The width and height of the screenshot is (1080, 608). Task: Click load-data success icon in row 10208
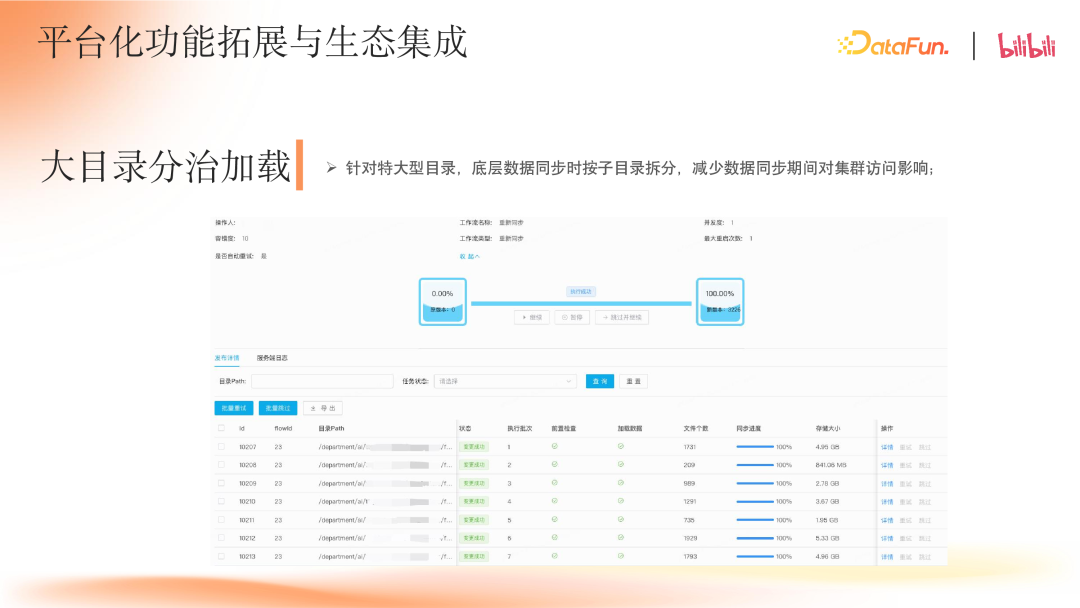pyautogui.click(x=621, y=464)
